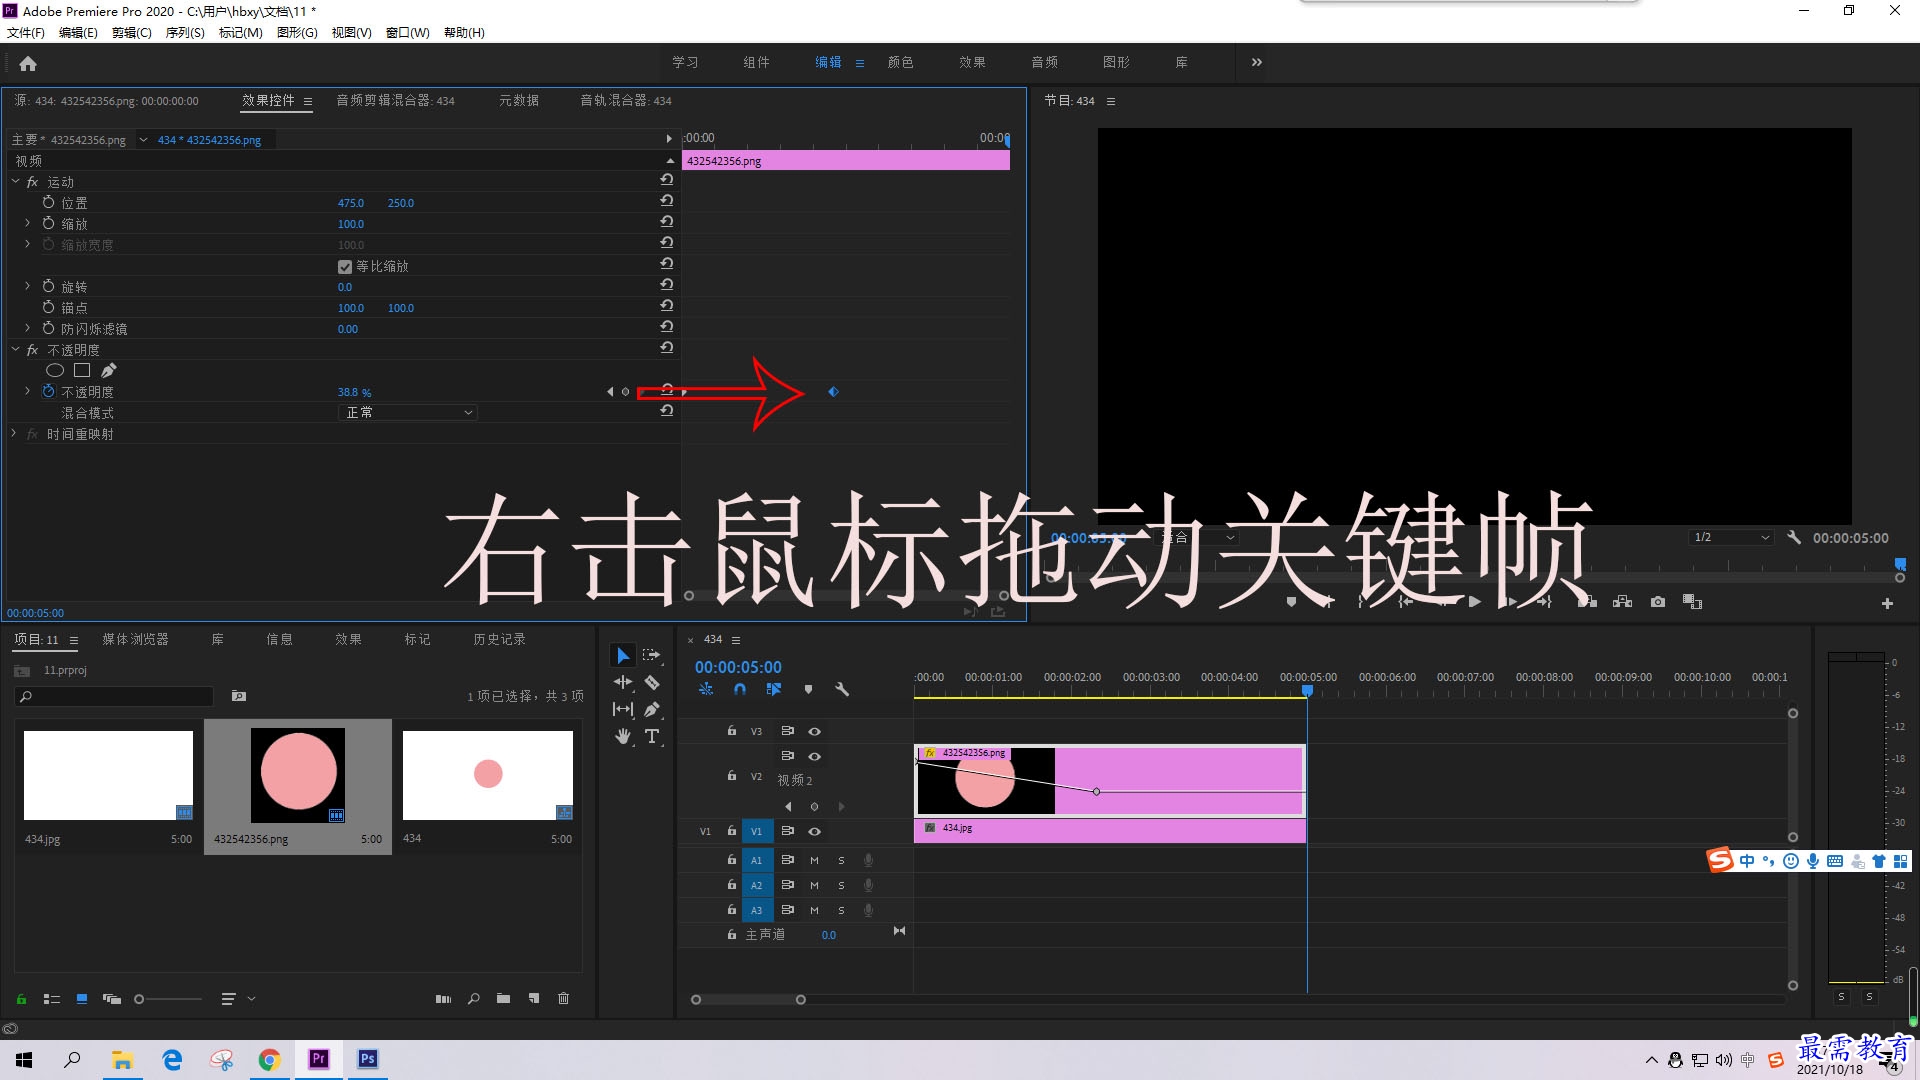
Task: Click opacity value 38.8 %
Action: pos(354,392)
